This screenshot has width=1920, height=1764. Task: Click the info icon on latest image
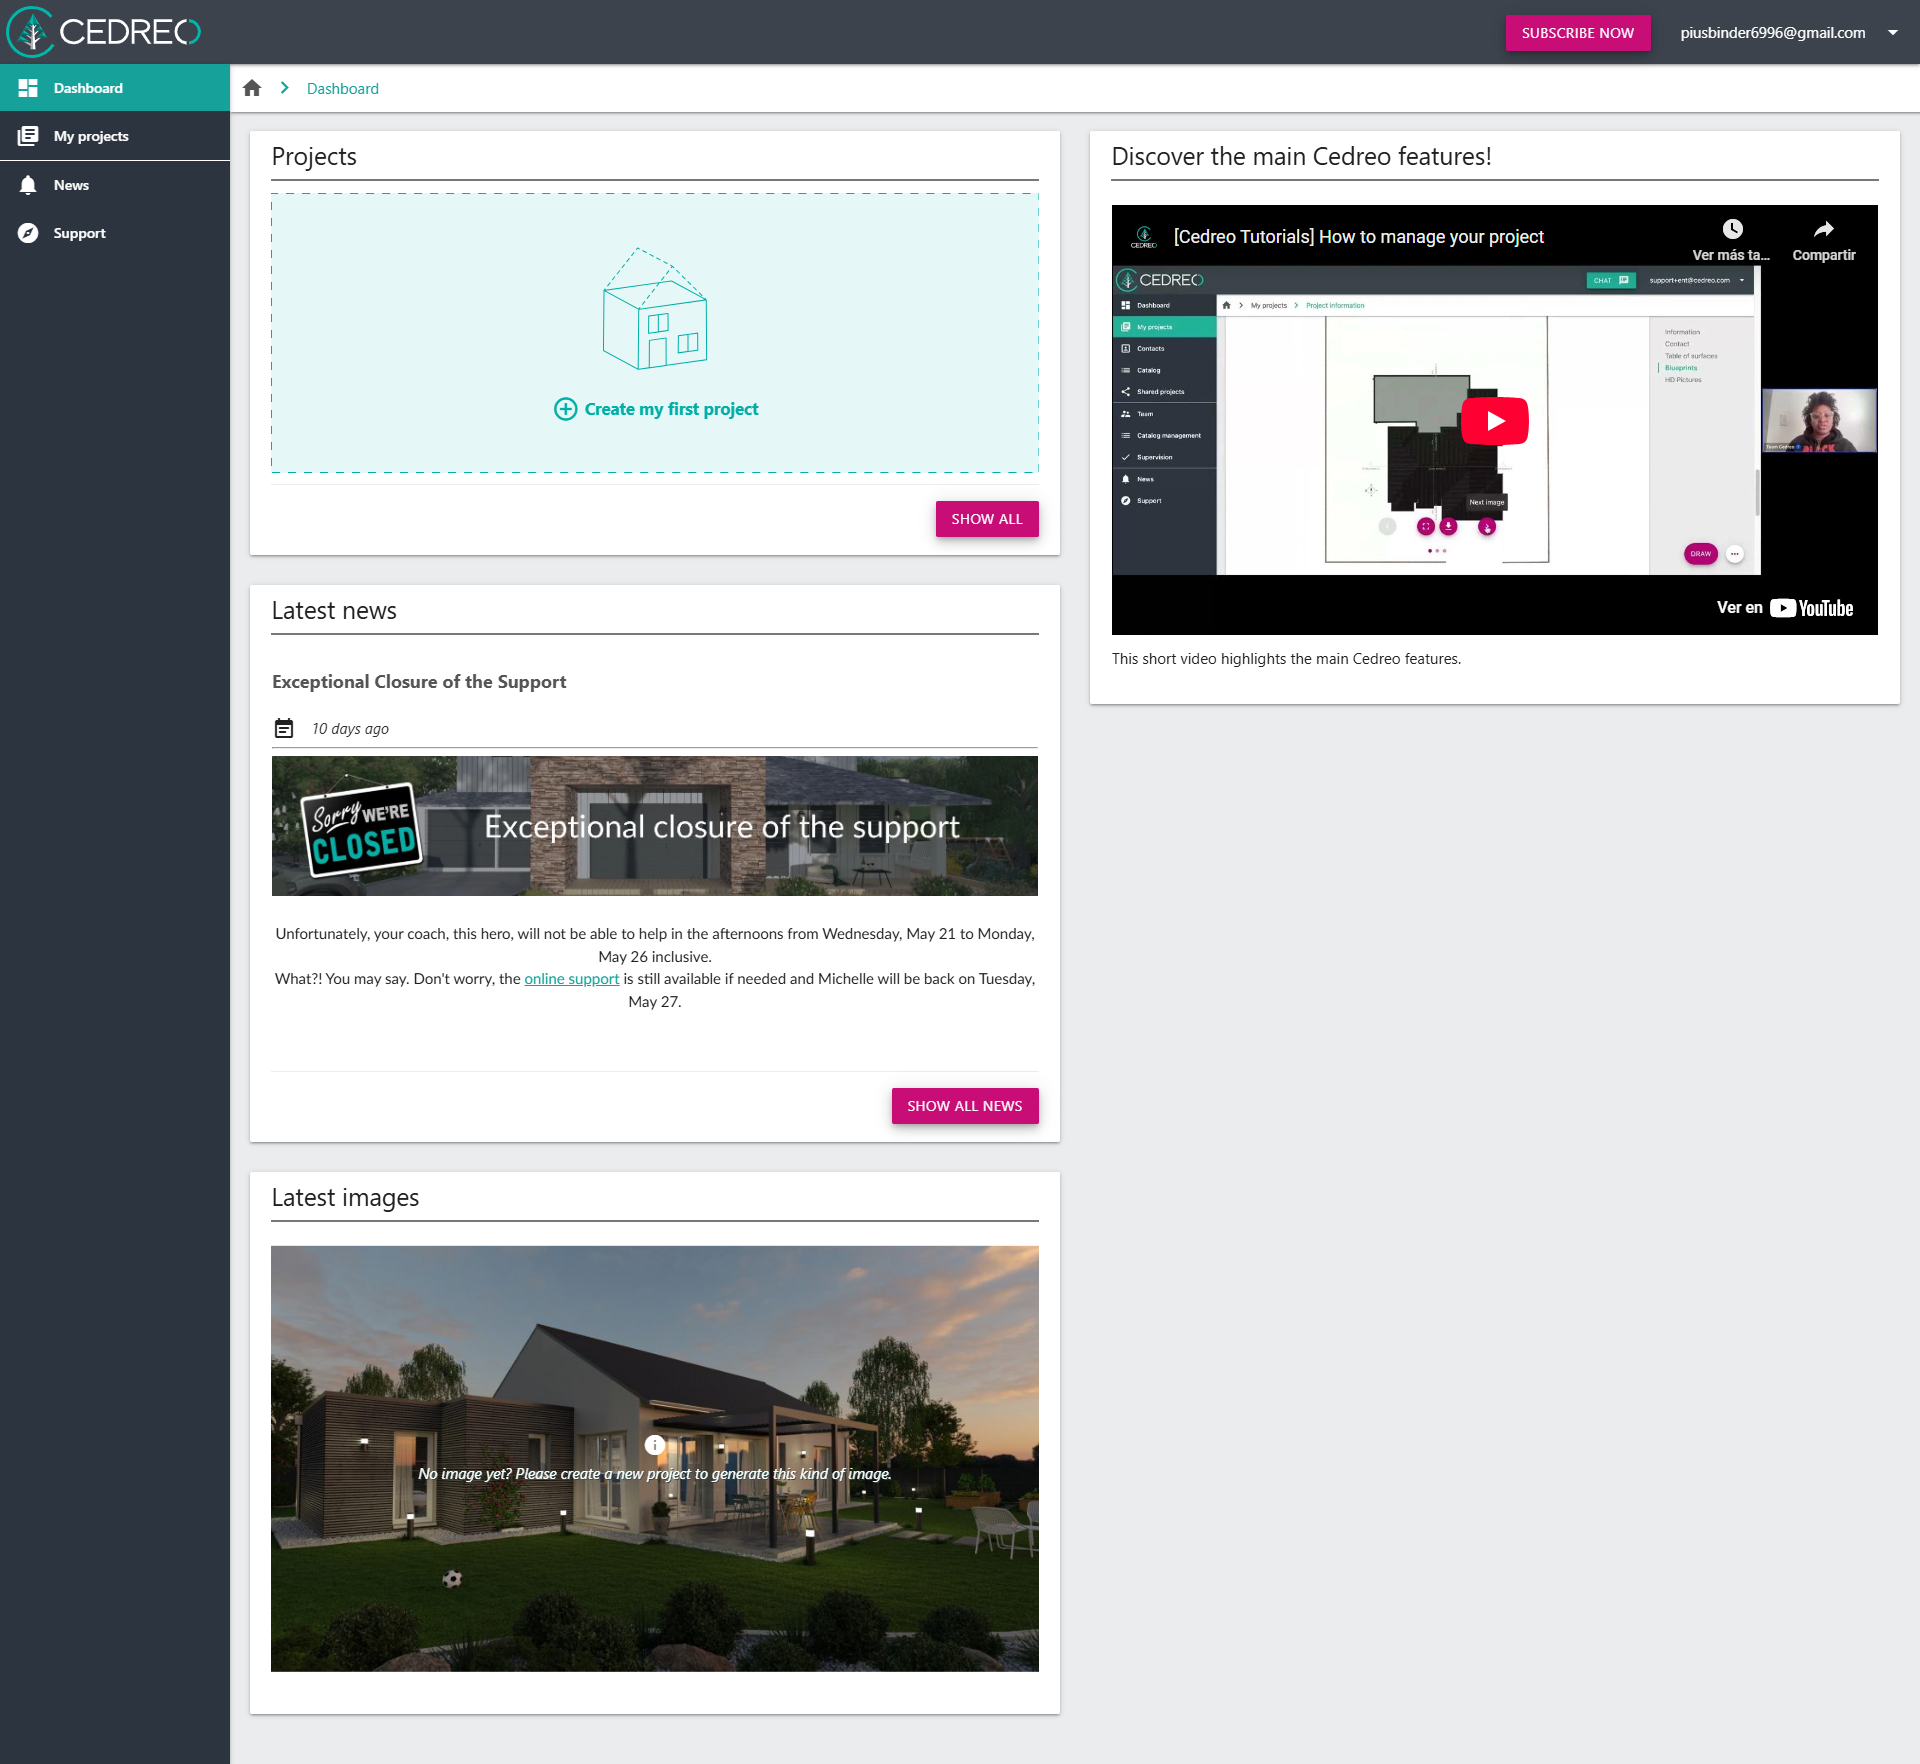(655, 1444)
